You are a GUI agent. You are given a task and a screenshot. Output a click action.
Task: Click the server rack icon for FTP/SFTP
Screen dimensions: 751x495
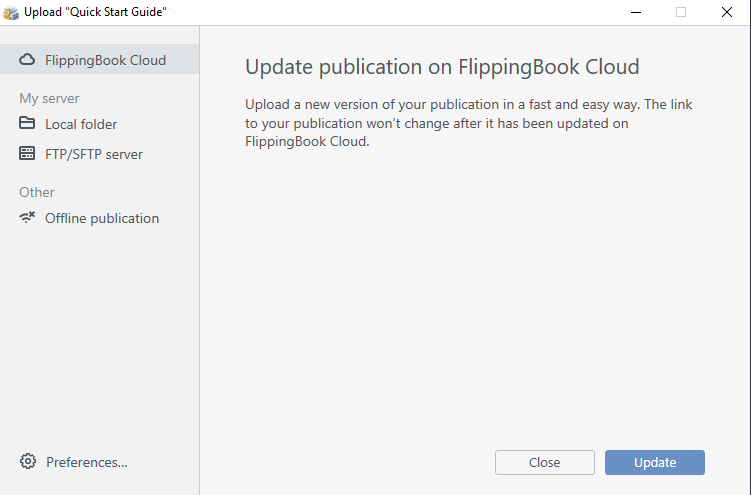(27, 153)
